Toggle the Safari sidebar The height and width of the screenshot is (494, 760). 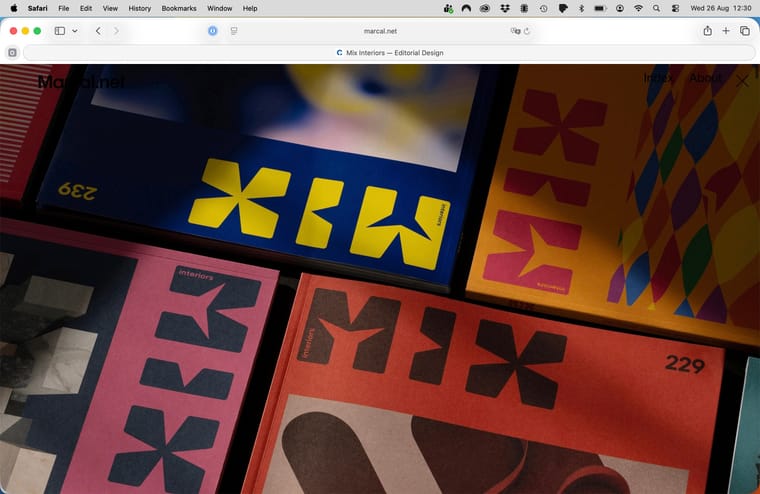click(x=60, y=31)
